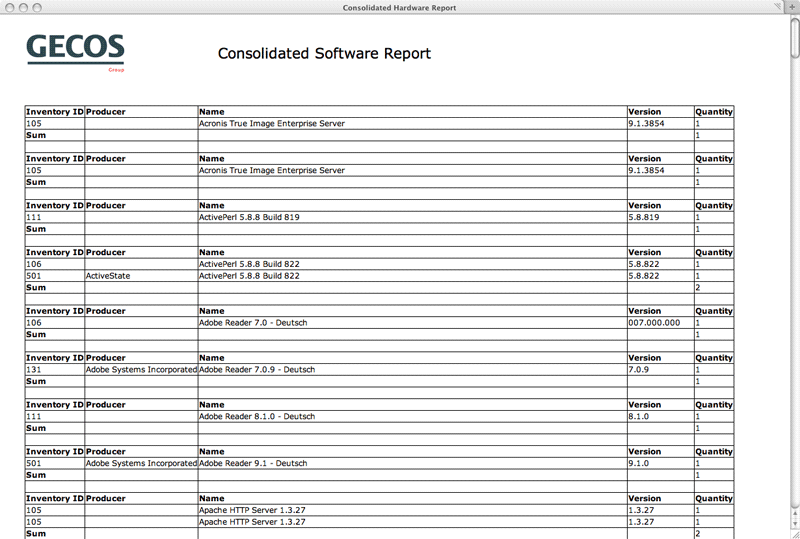The image size is (800, 539).
Task: Click version "007.000.000"
Action: [x=654, y=323]
